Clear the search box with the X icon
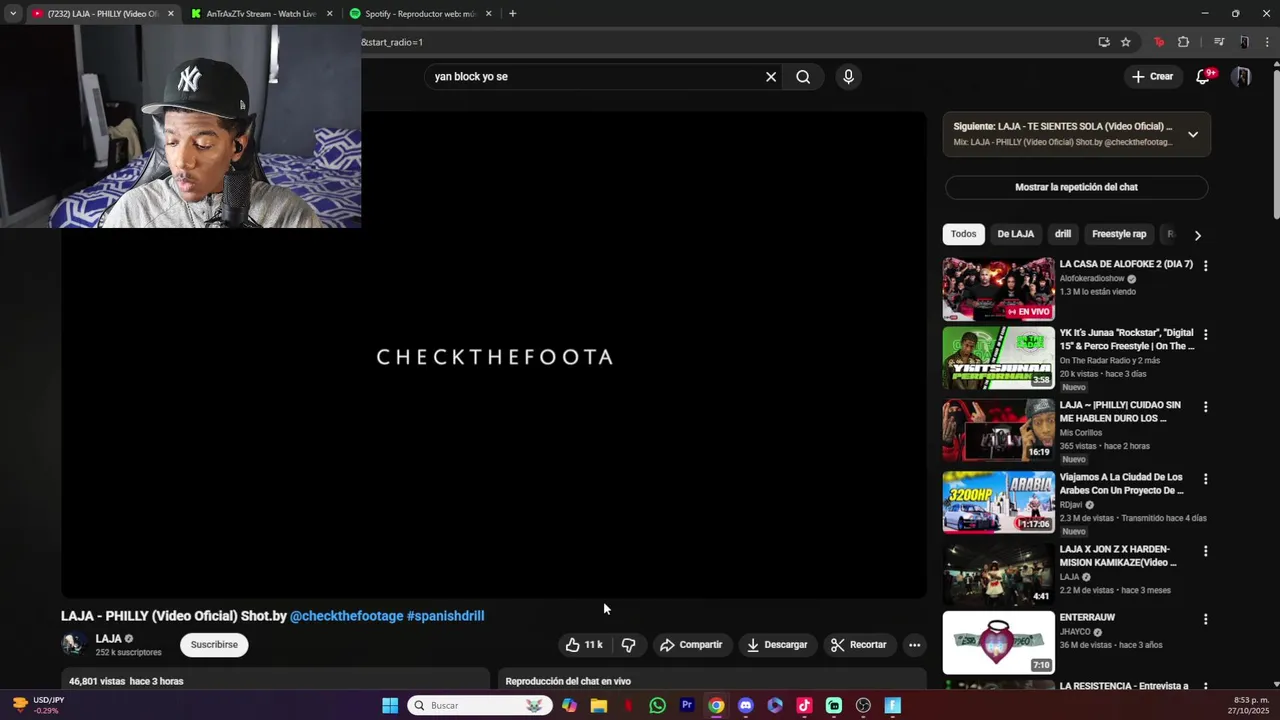1280x720 pixels. click(771, 77)
